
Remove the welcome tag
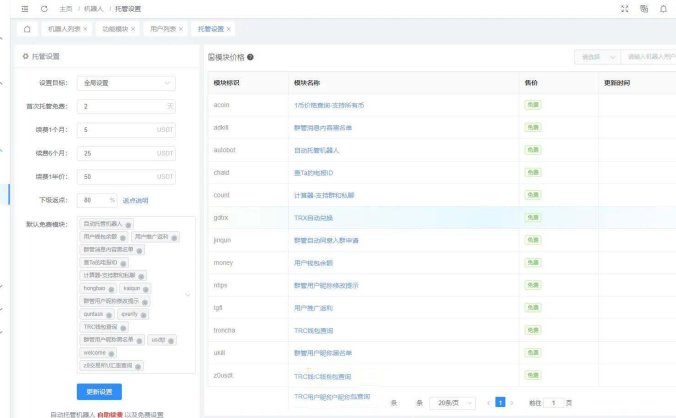(111, 354)
